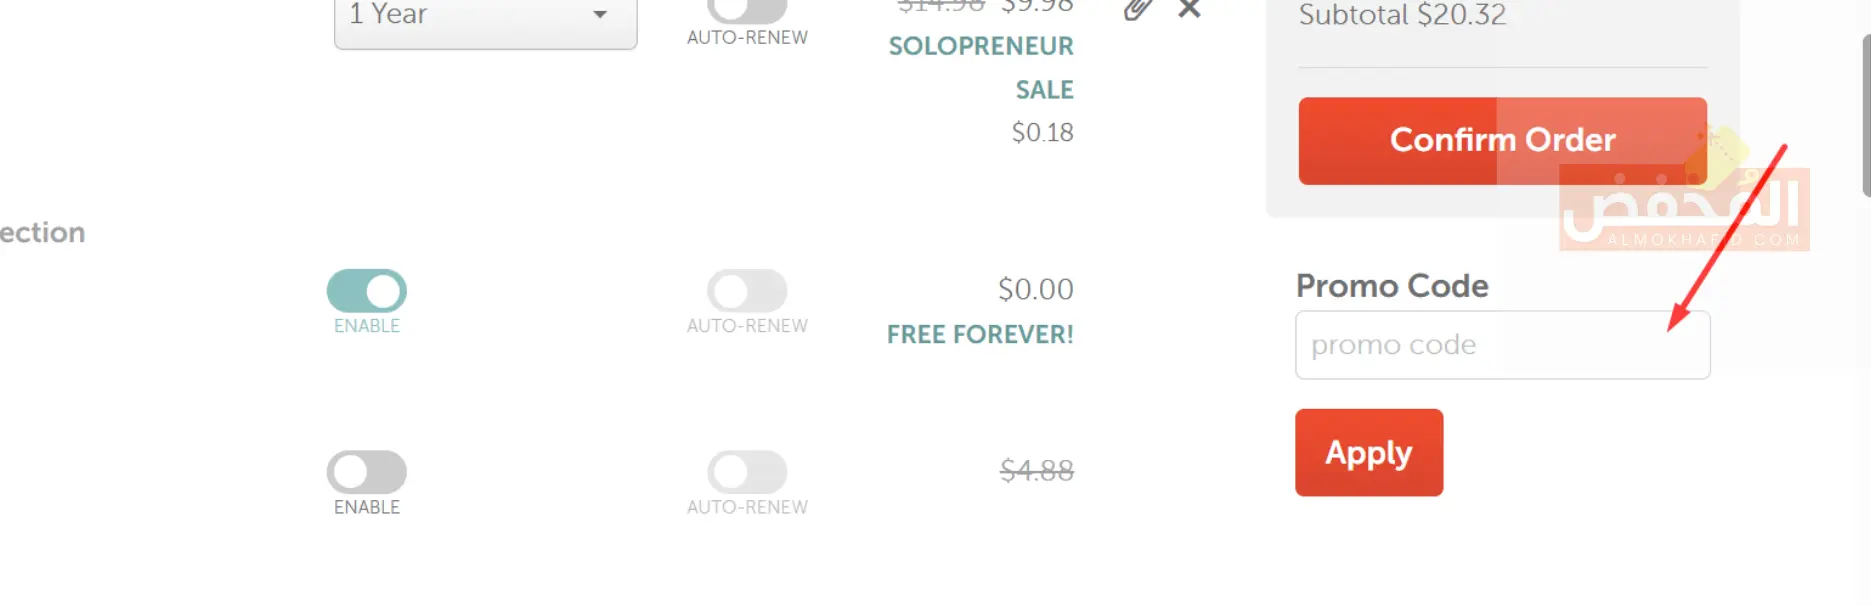
Task: Enable the switch in the $4.88 row
Action: [x=367, y=472]
